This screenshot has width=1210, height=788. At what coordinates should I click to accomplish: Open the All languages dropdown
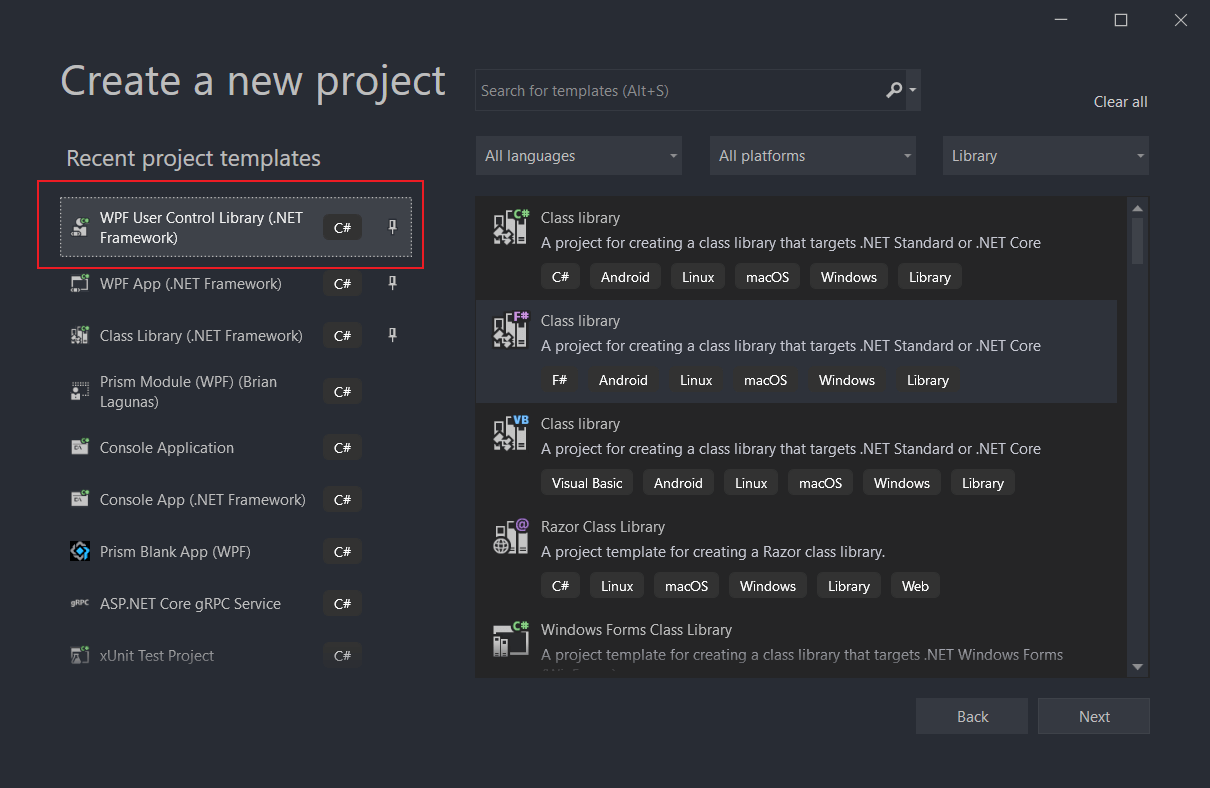pos(578,156)
